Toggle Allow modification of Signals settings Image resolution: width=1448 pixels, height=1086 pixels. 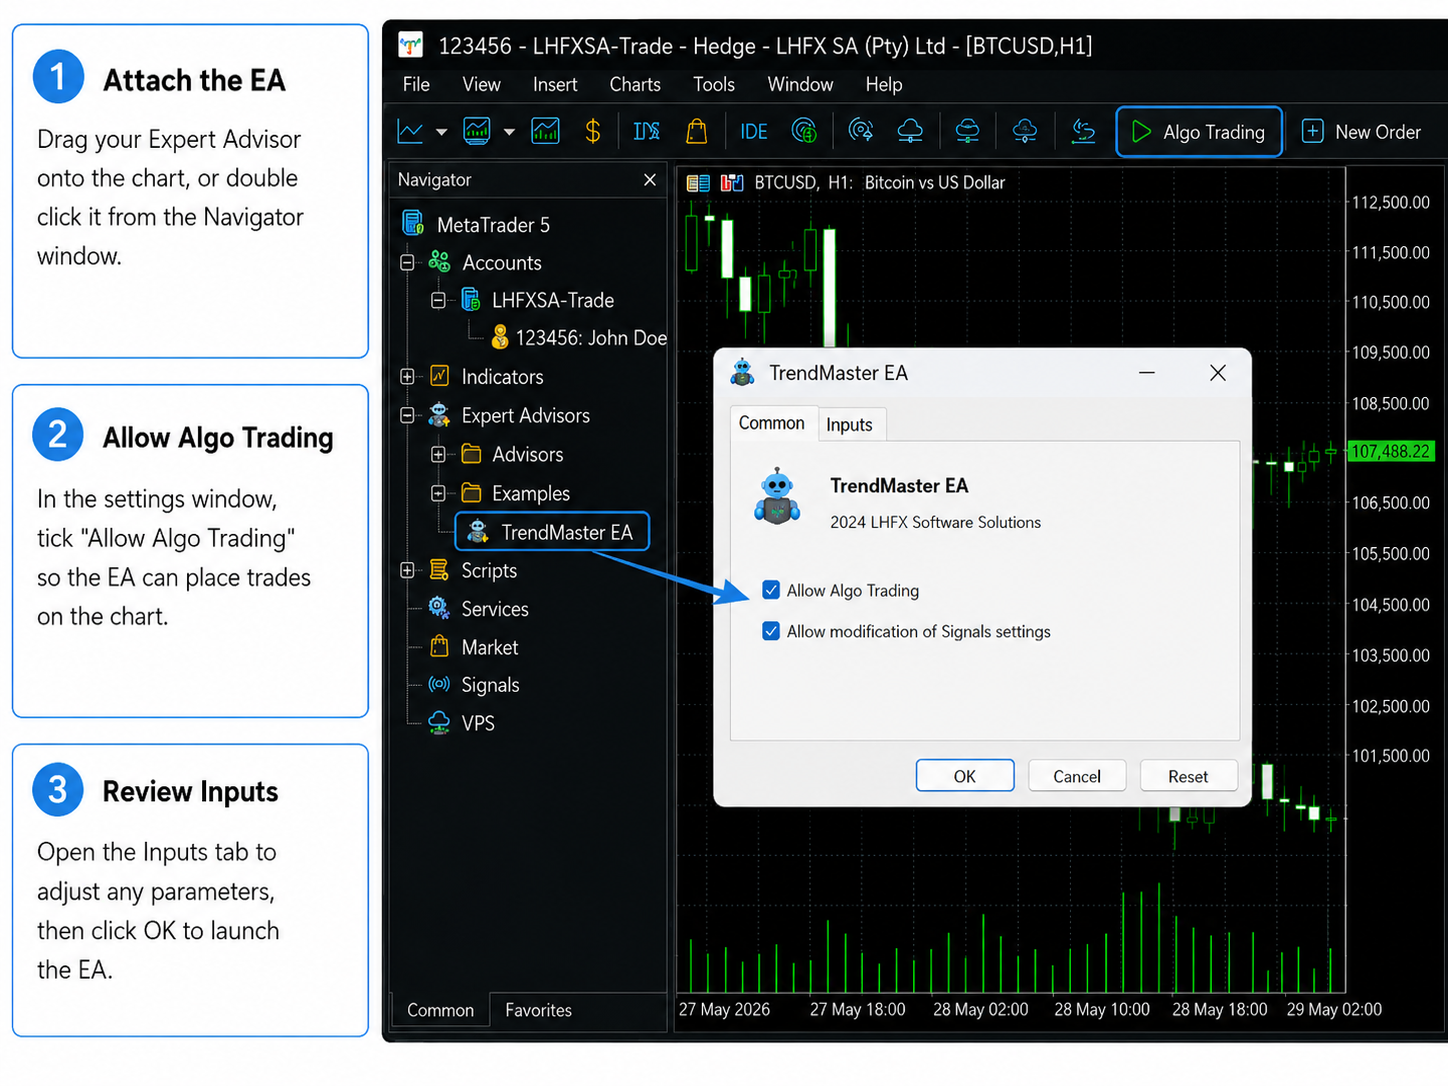click(x=771, y=631)
